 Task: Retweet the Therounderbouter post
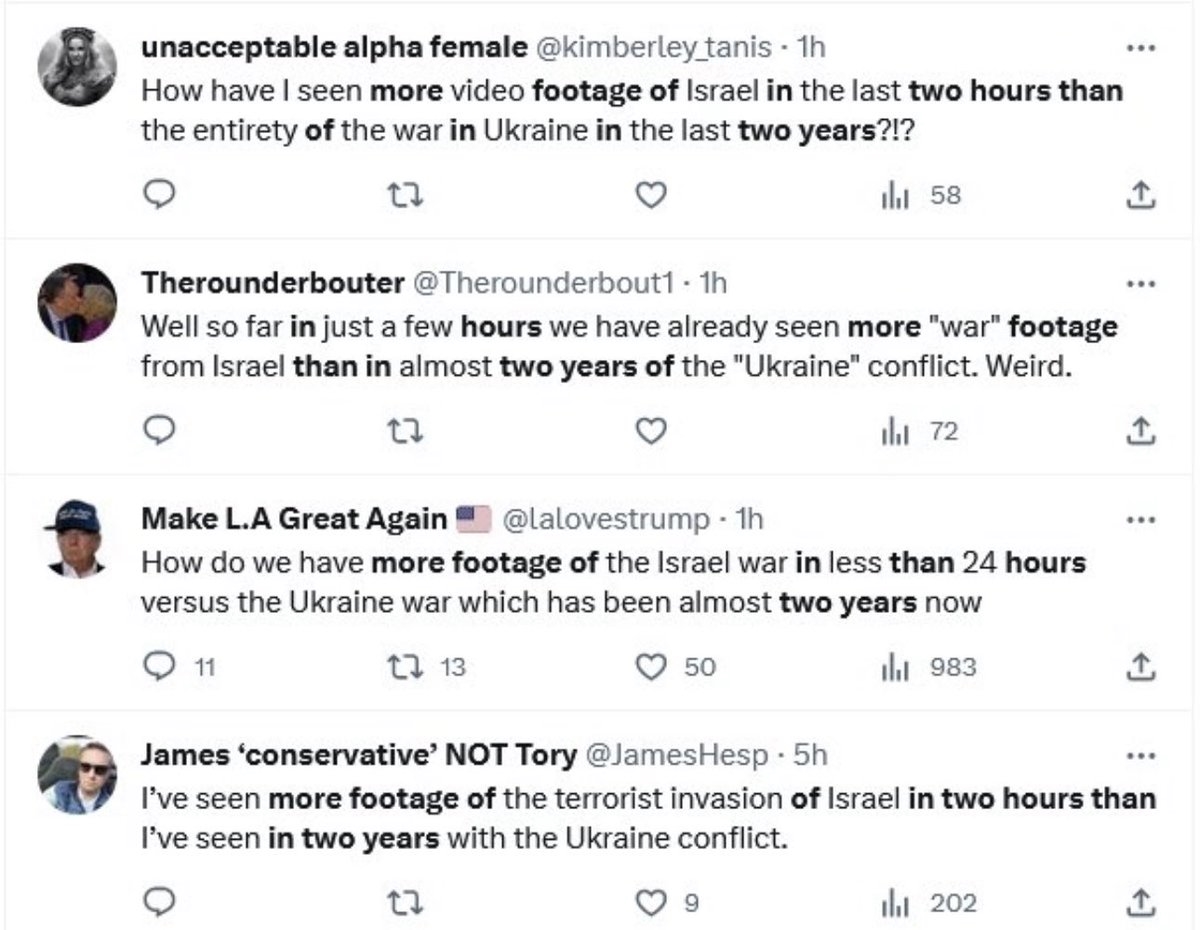pos(404,432)
